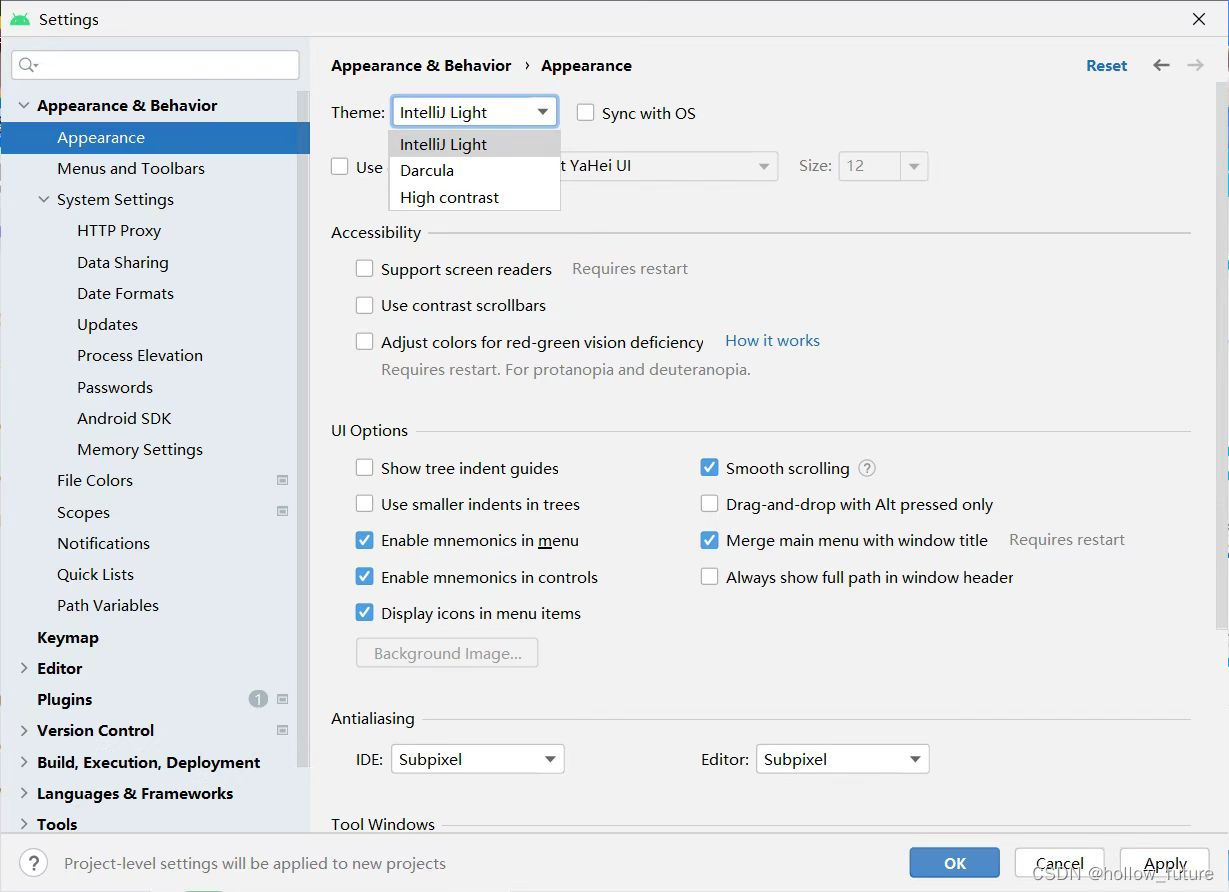This screenshot has width=1229, height=892.
Task: Click the Plugins update count badge
Action: coord(258,699)
